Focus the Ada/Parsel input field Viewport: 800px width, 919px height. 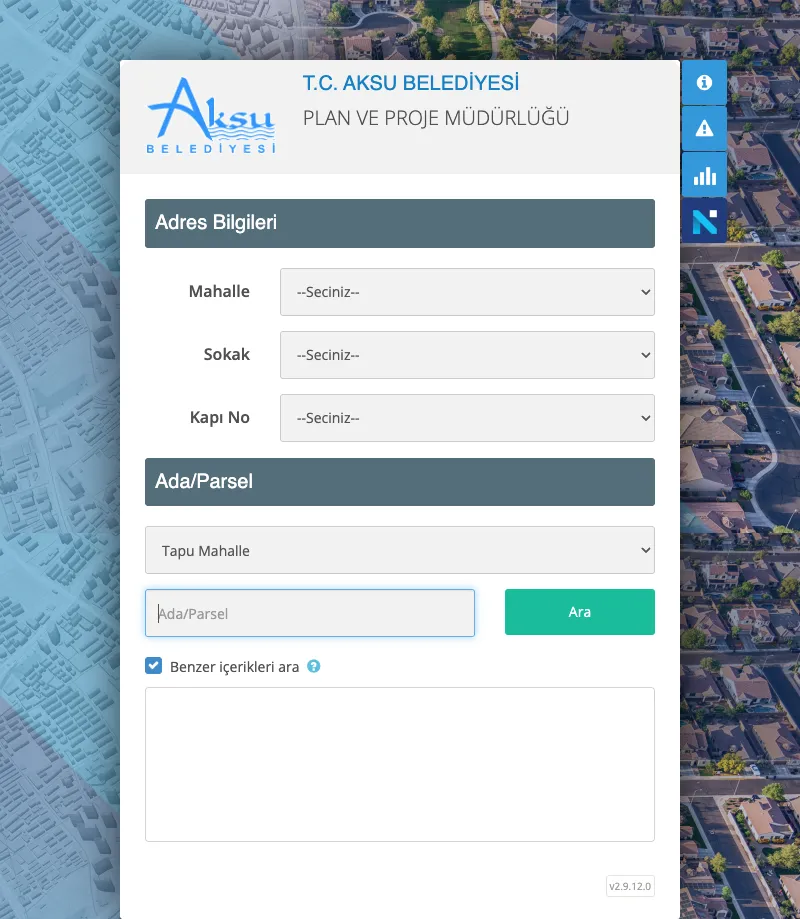coord(310,613)
